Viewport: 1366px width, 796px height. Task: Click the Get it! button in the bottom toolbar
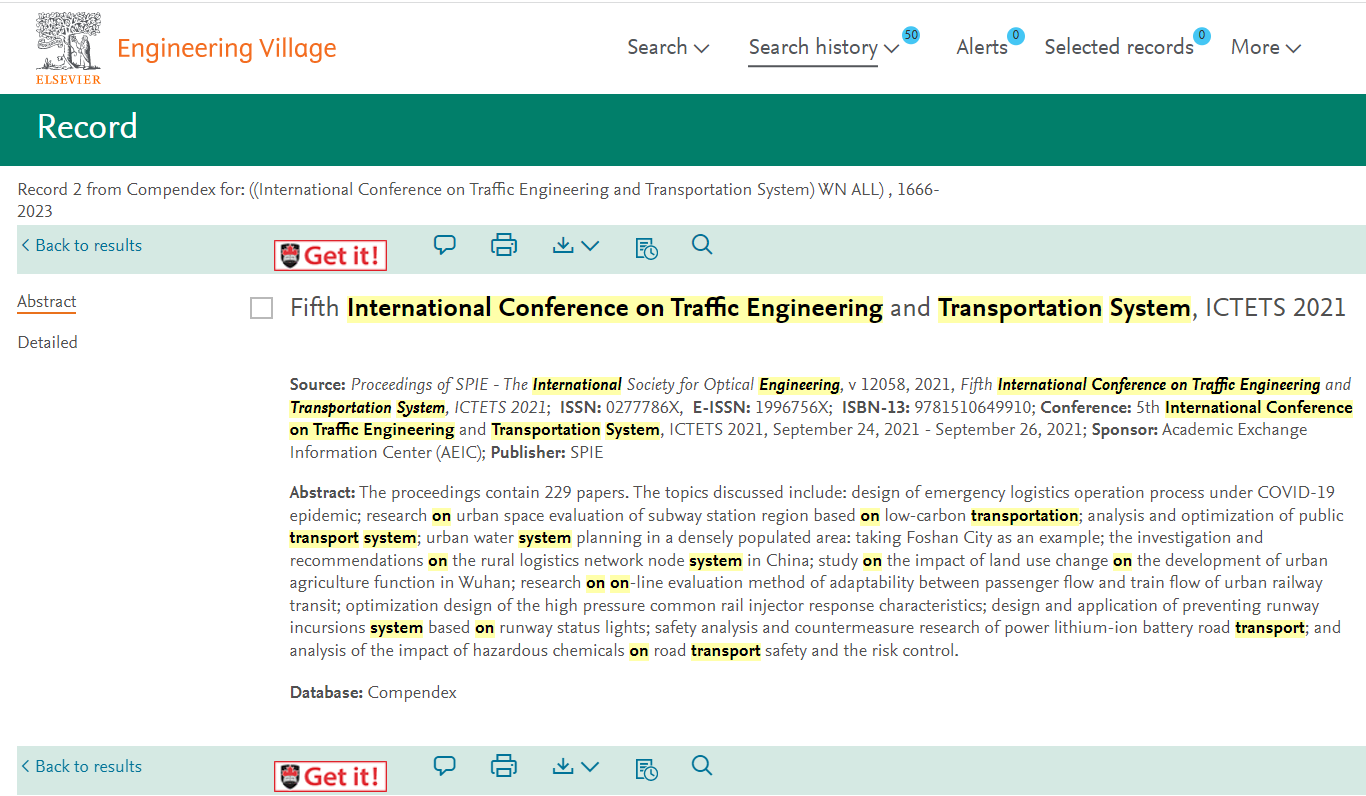click(331, 776)
